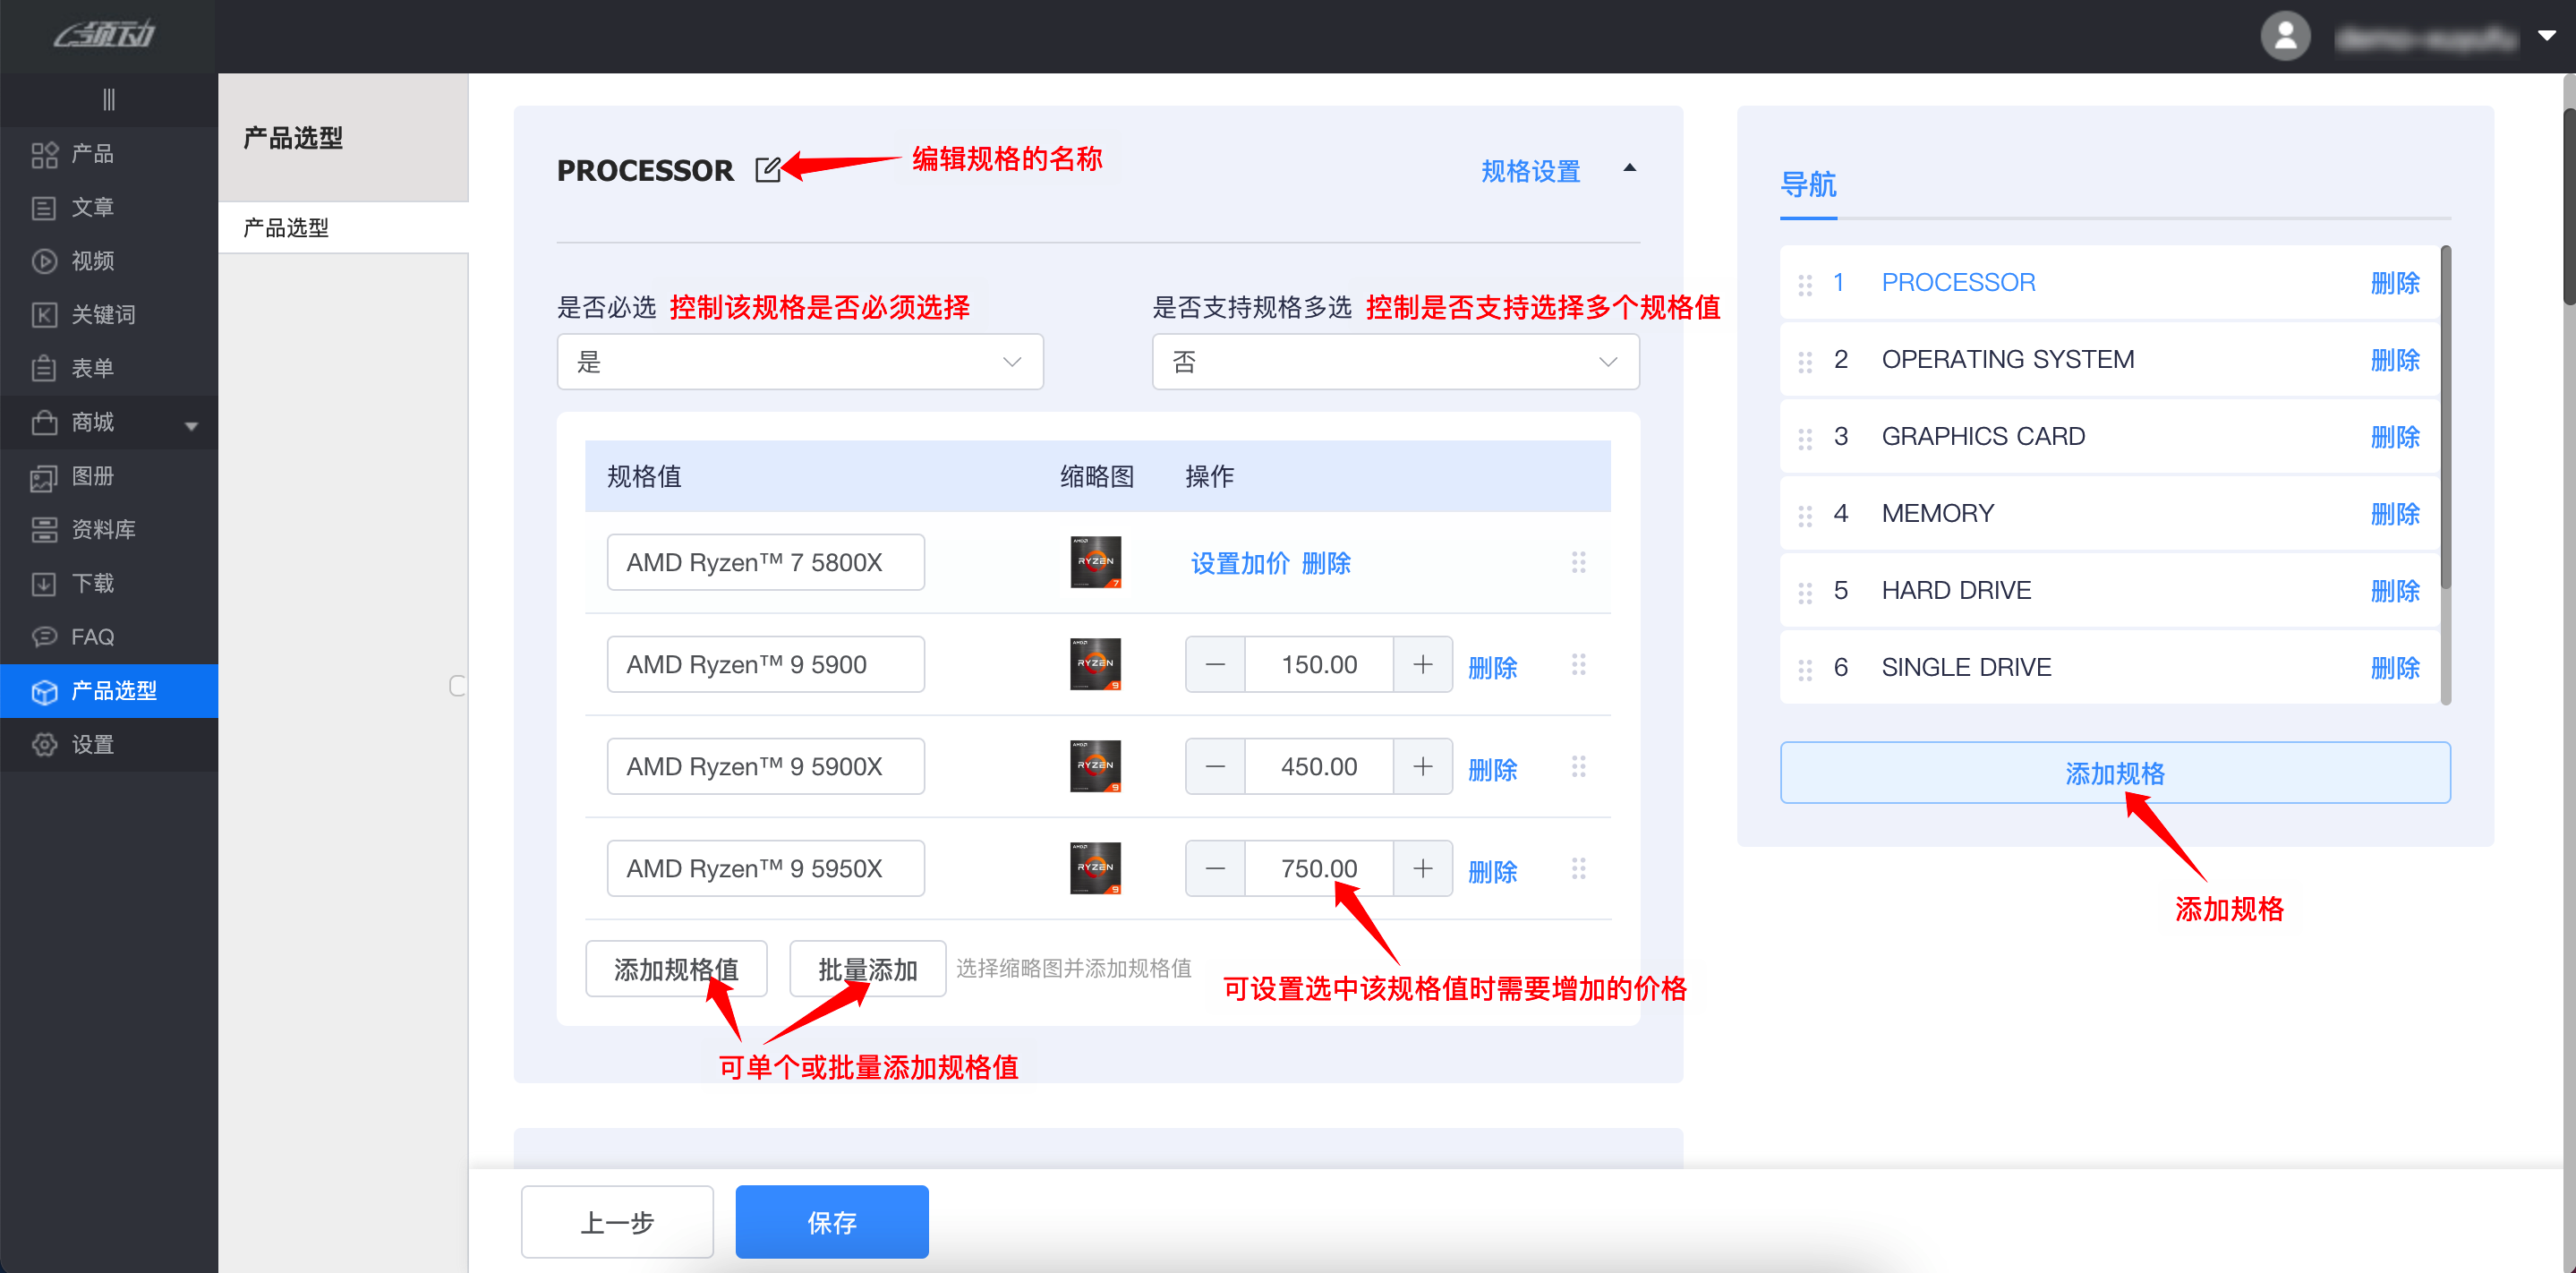Click the 保存 button
The image size is (2576, 1273).
[x=831, y=1221]
